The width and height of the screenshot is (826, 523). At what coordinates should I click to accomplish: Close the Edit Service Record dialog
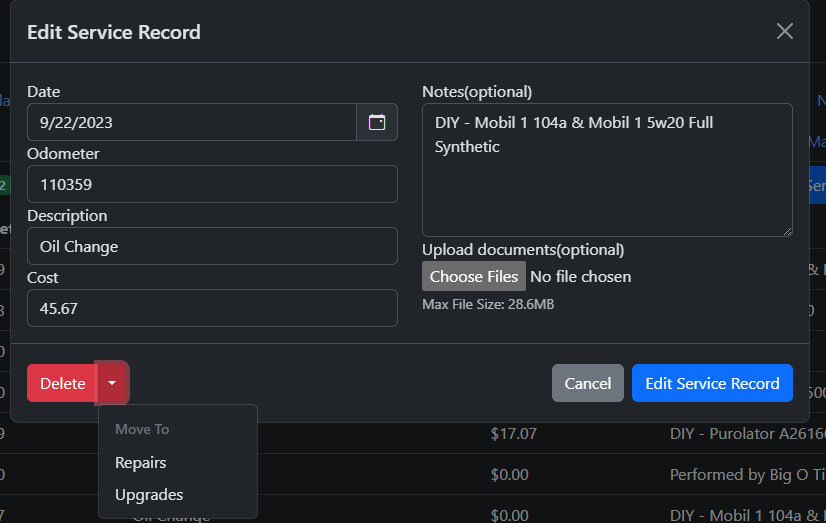[x=785, y=31]
